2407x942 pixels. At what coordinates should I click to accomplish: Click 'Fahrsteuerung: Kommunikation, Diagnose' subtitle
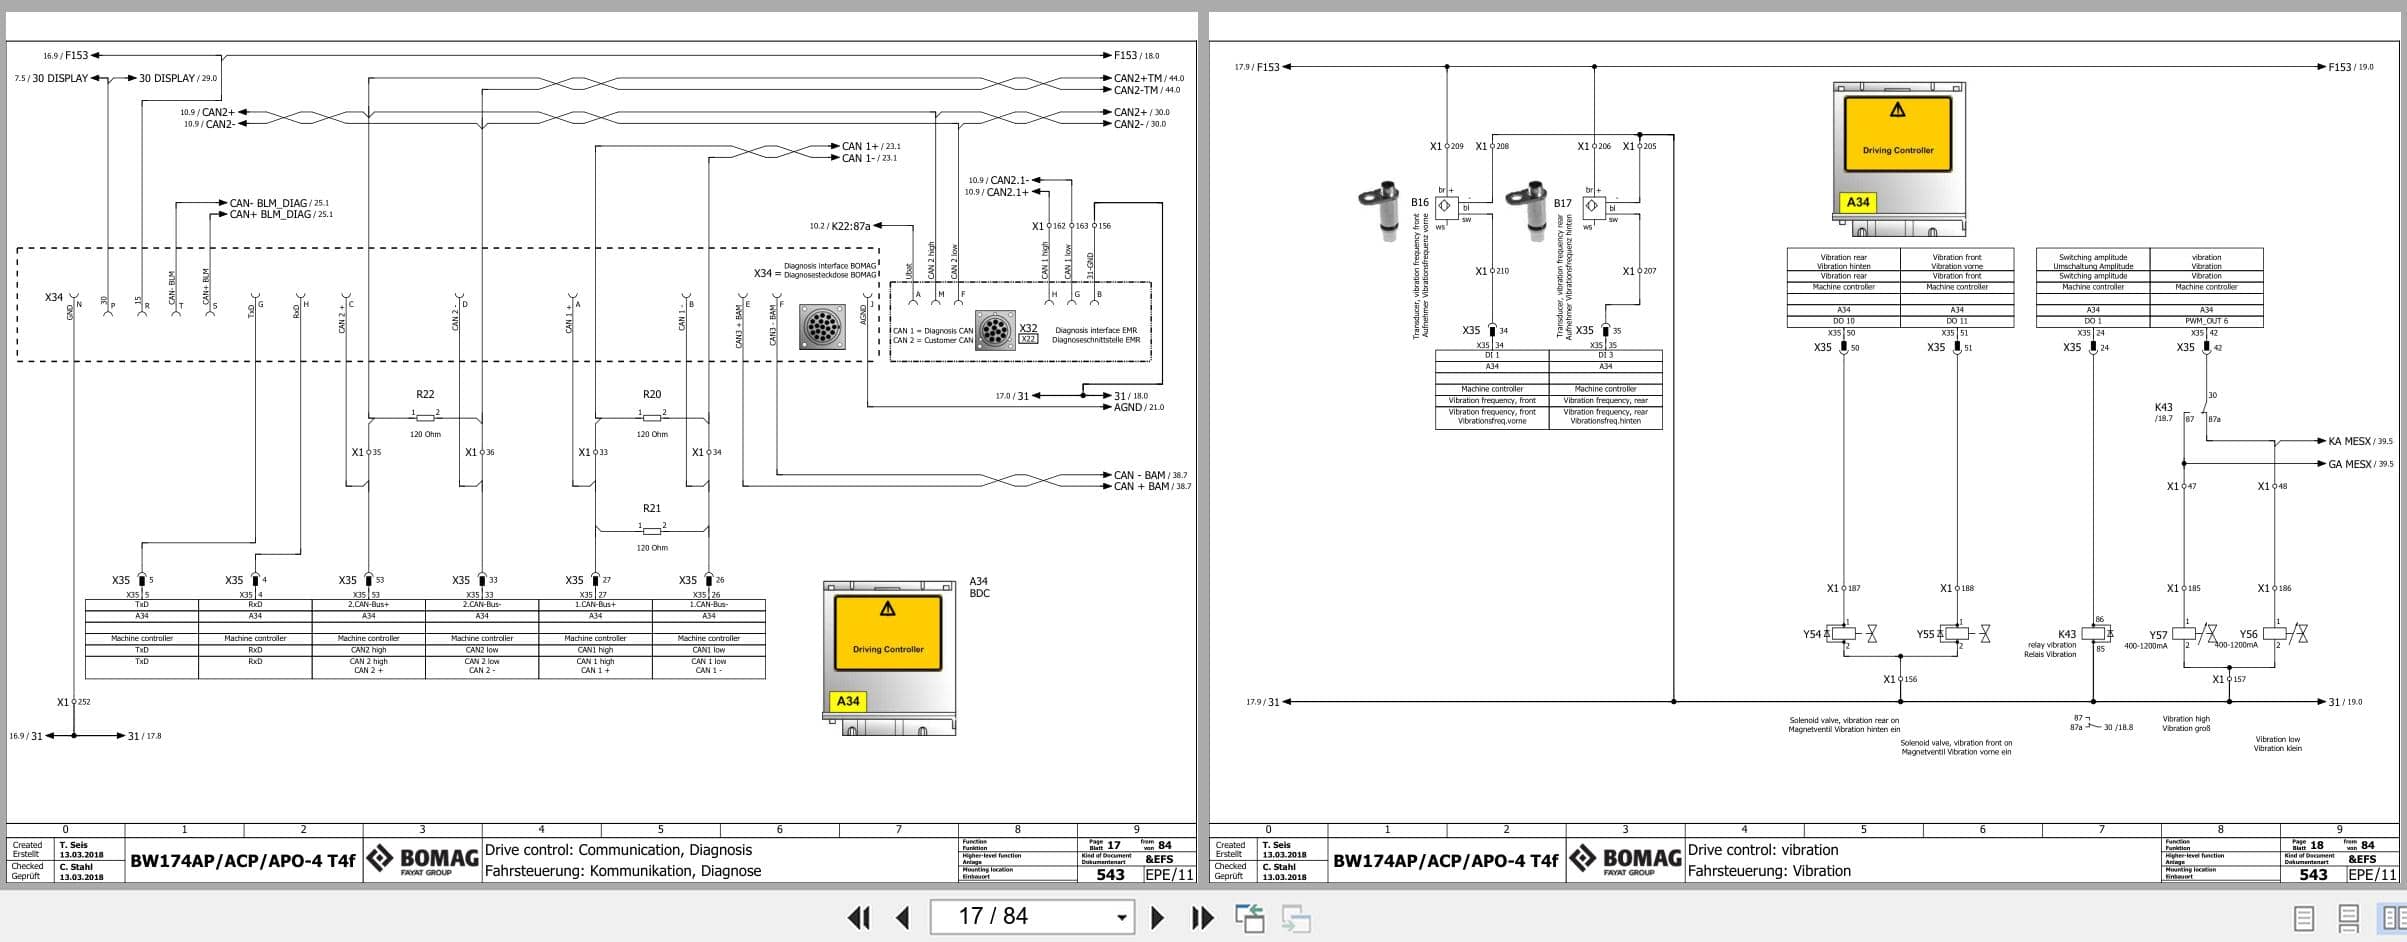(x=623, y=871)
